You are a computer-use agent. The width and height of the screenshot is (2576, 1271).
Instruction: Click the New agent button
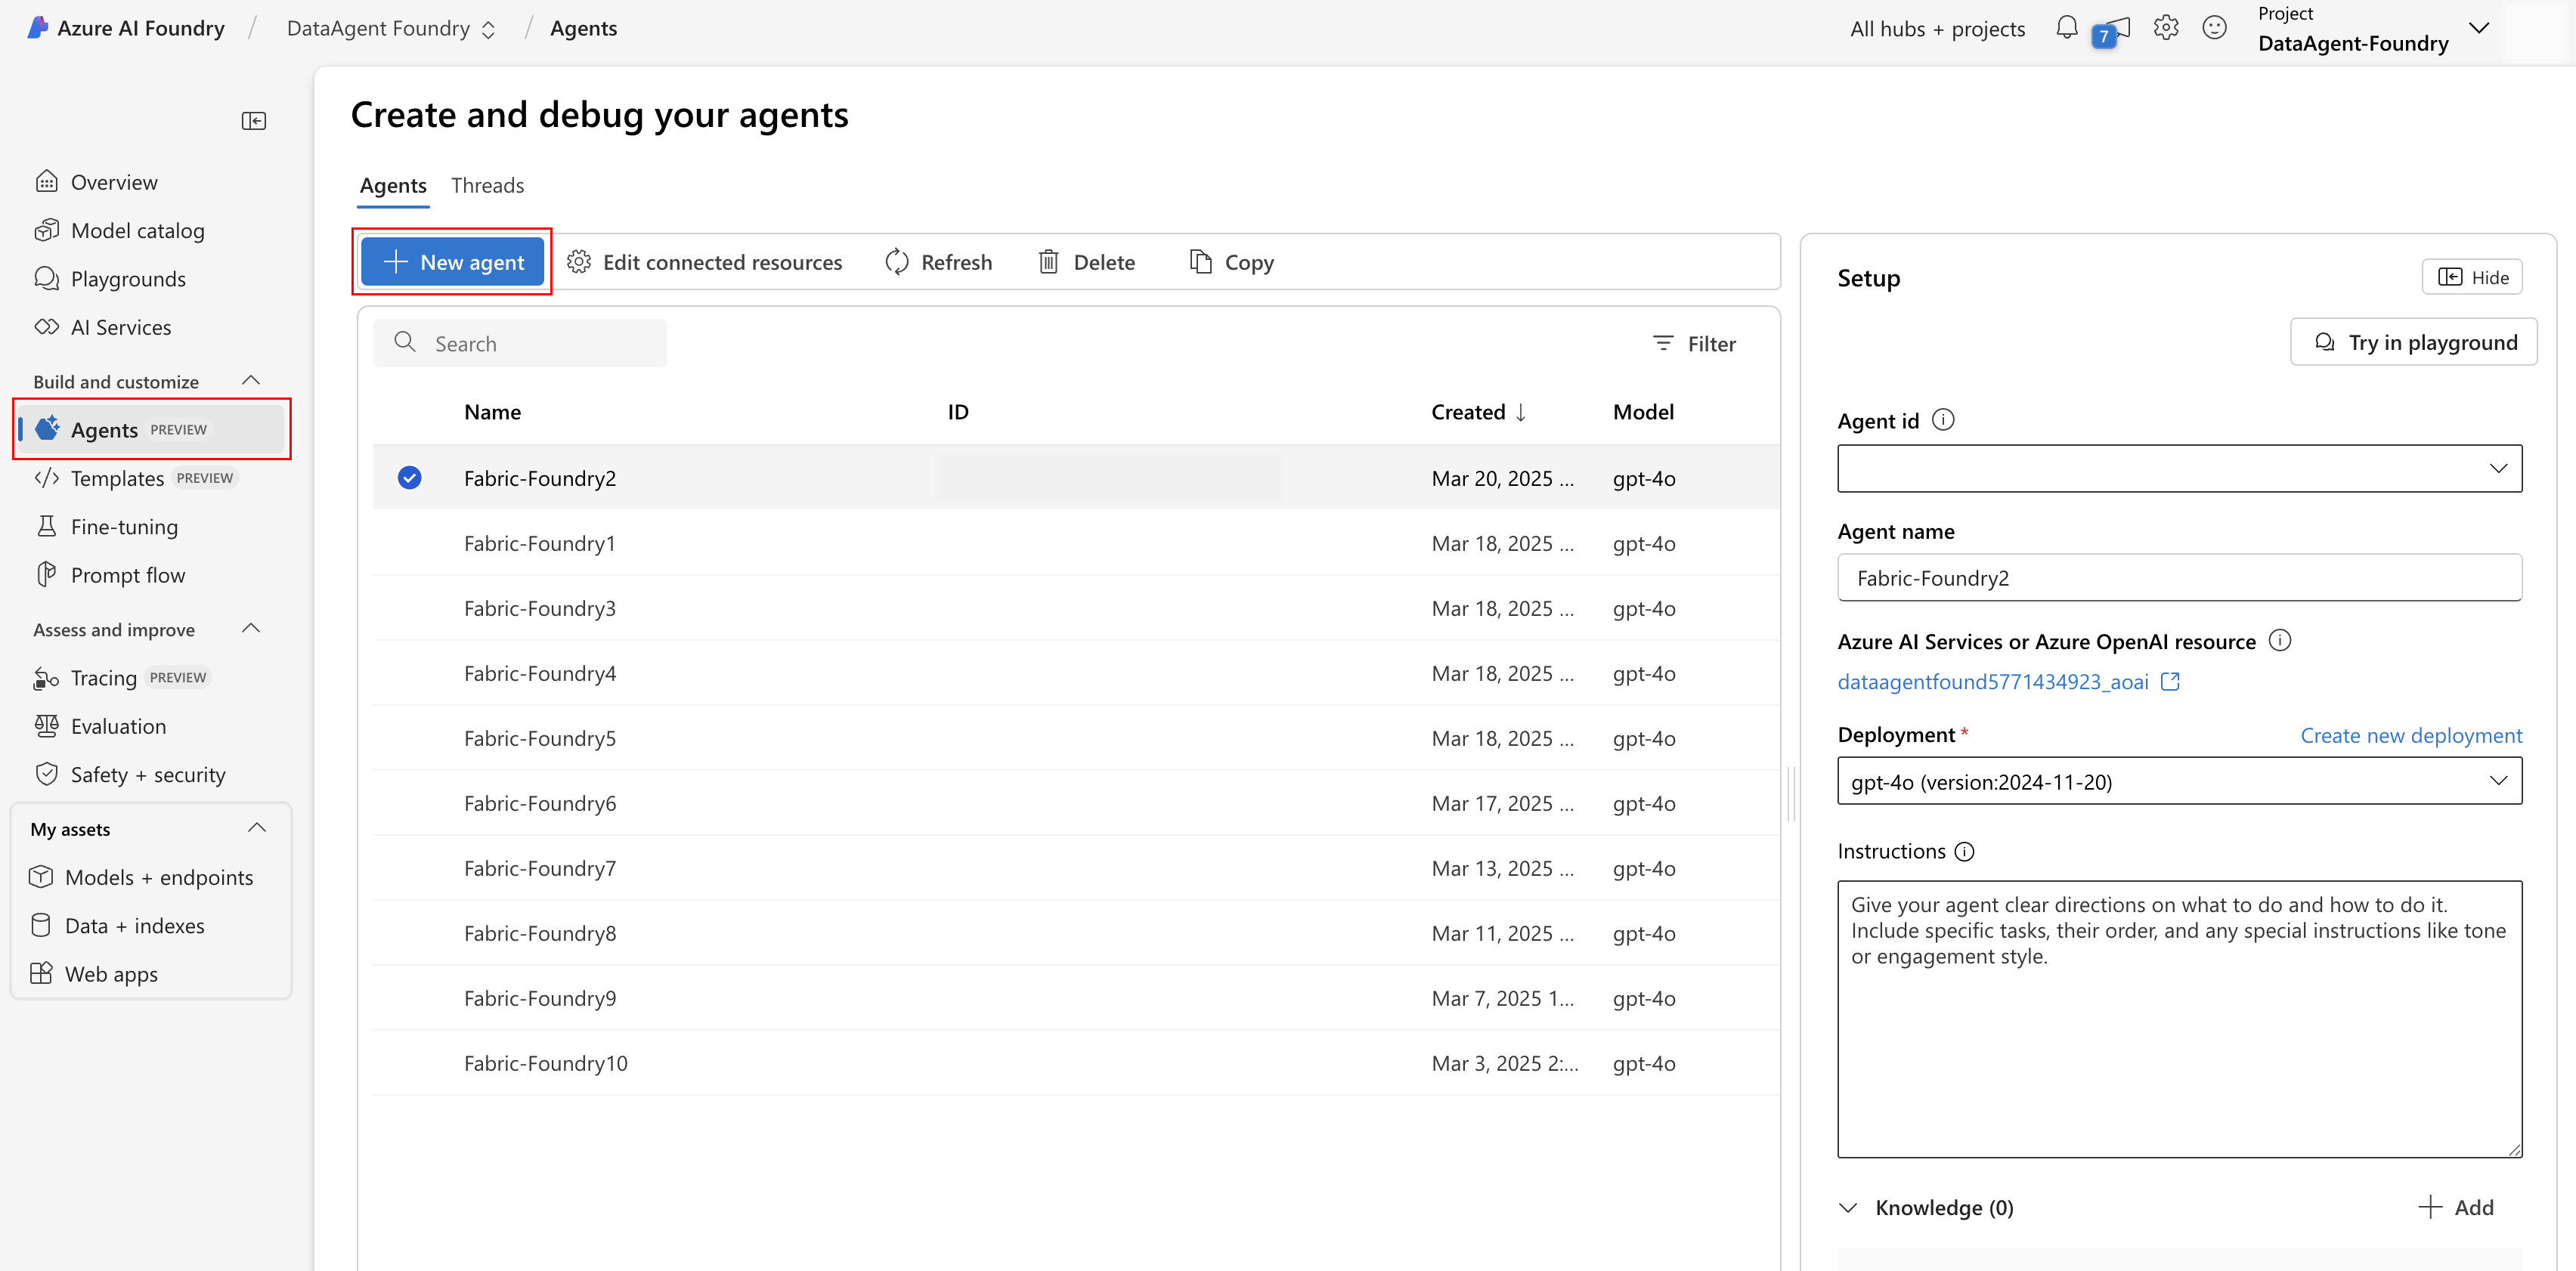(452, 262)
